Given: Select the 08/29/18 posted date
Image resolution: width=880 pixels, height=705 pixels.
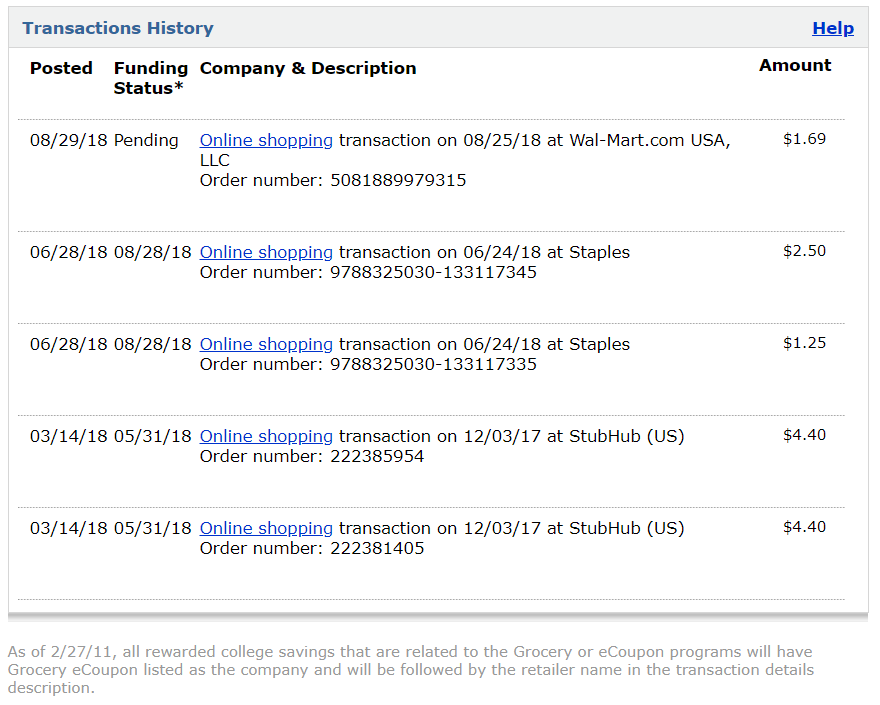Looking at the screenshot, I should pyautogui.click(x=68, y=140).
